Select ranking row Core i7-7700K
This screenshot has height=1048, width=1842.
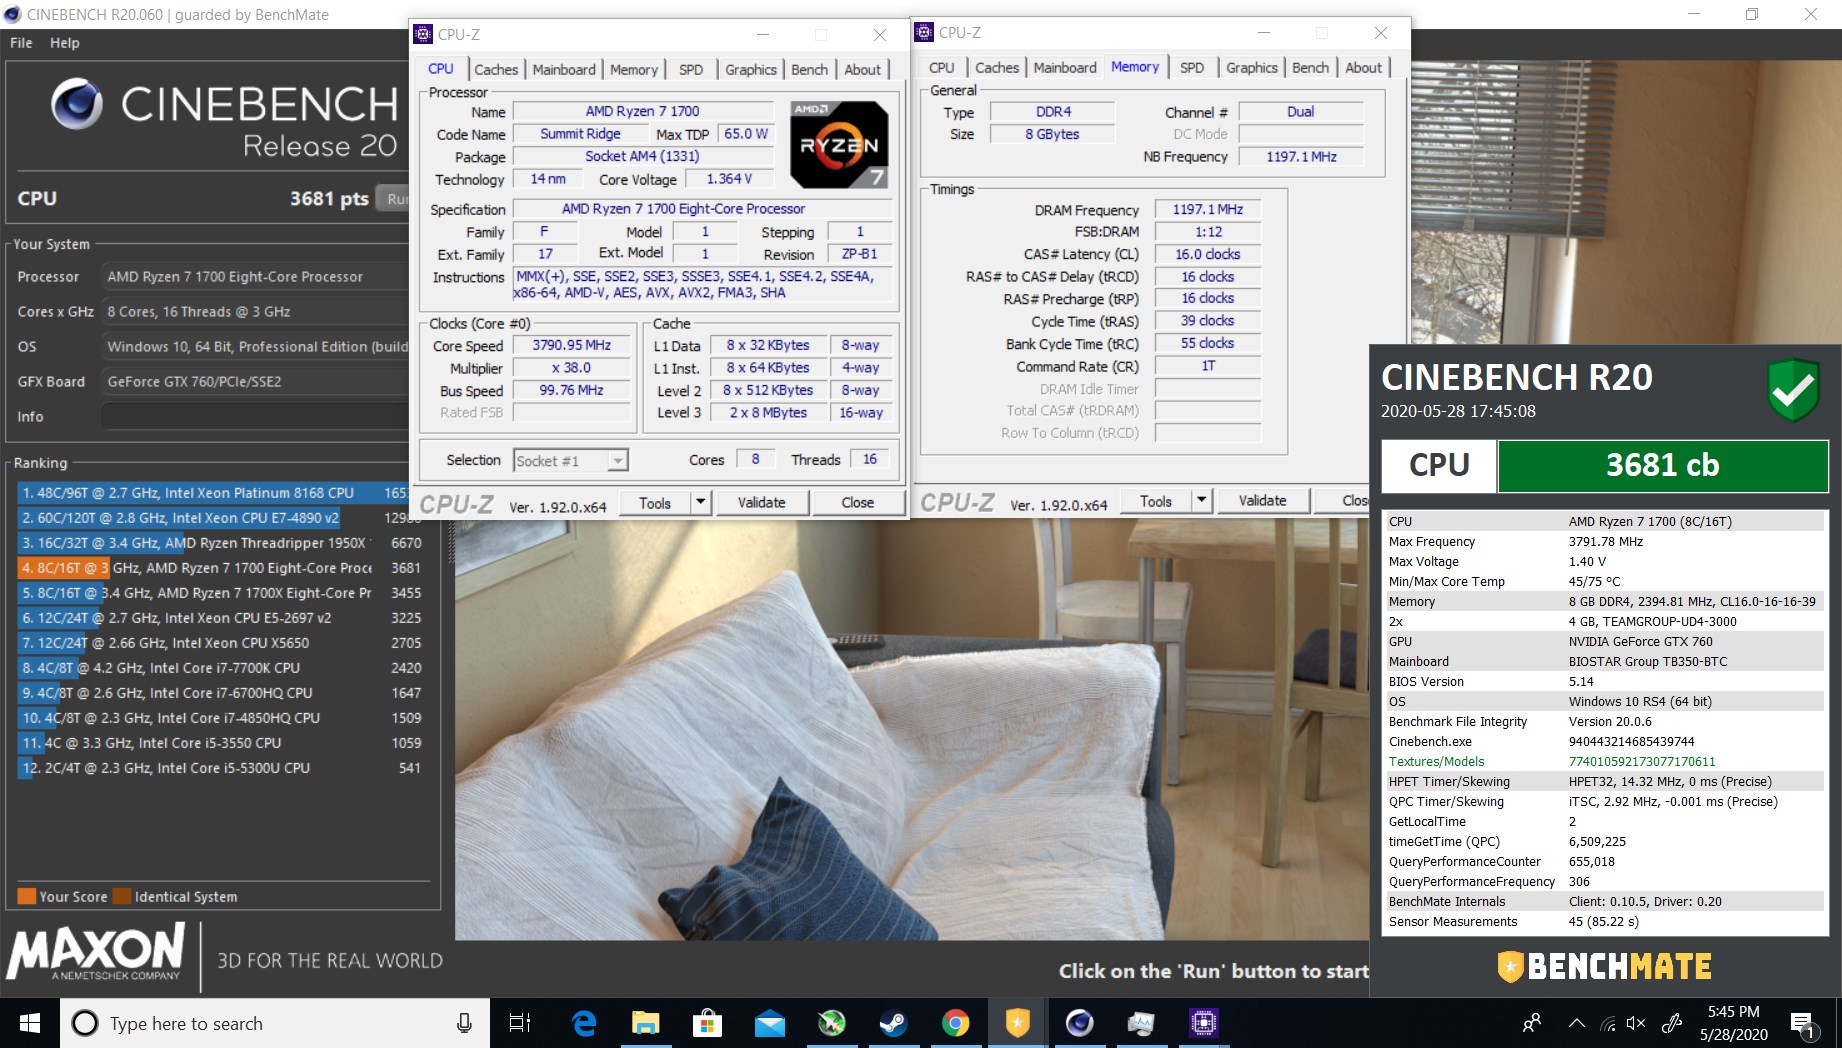coord(220,668)
